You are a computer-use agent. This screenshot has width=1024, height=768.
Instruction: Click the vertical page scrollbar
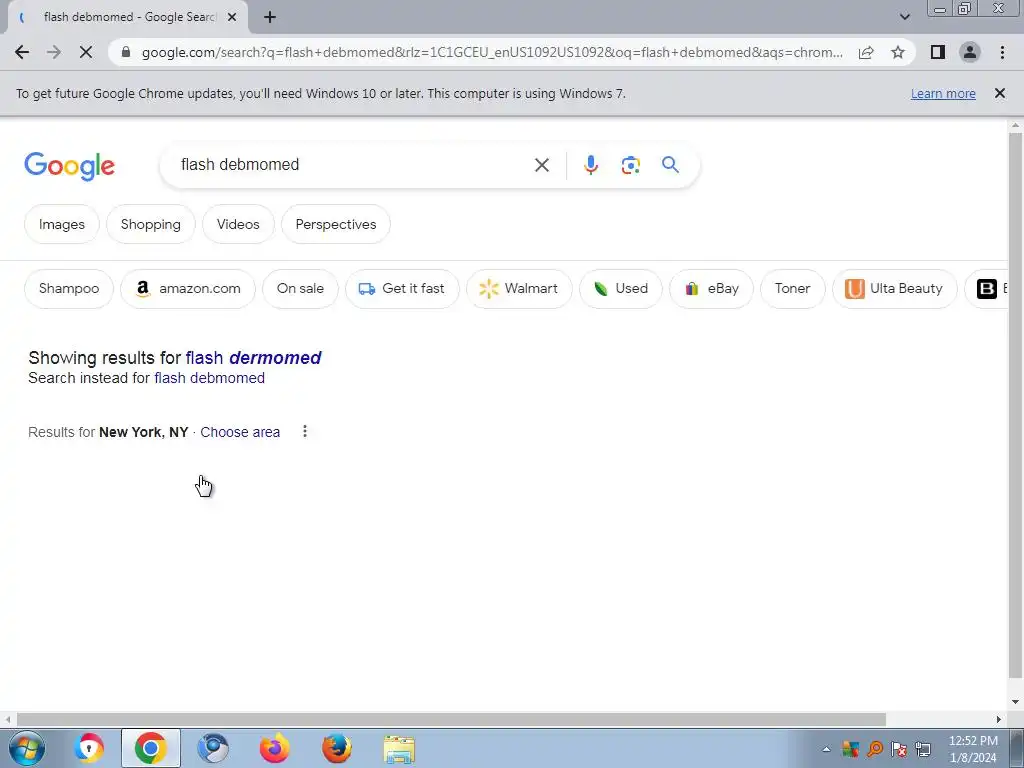[x=1015, y=405]
